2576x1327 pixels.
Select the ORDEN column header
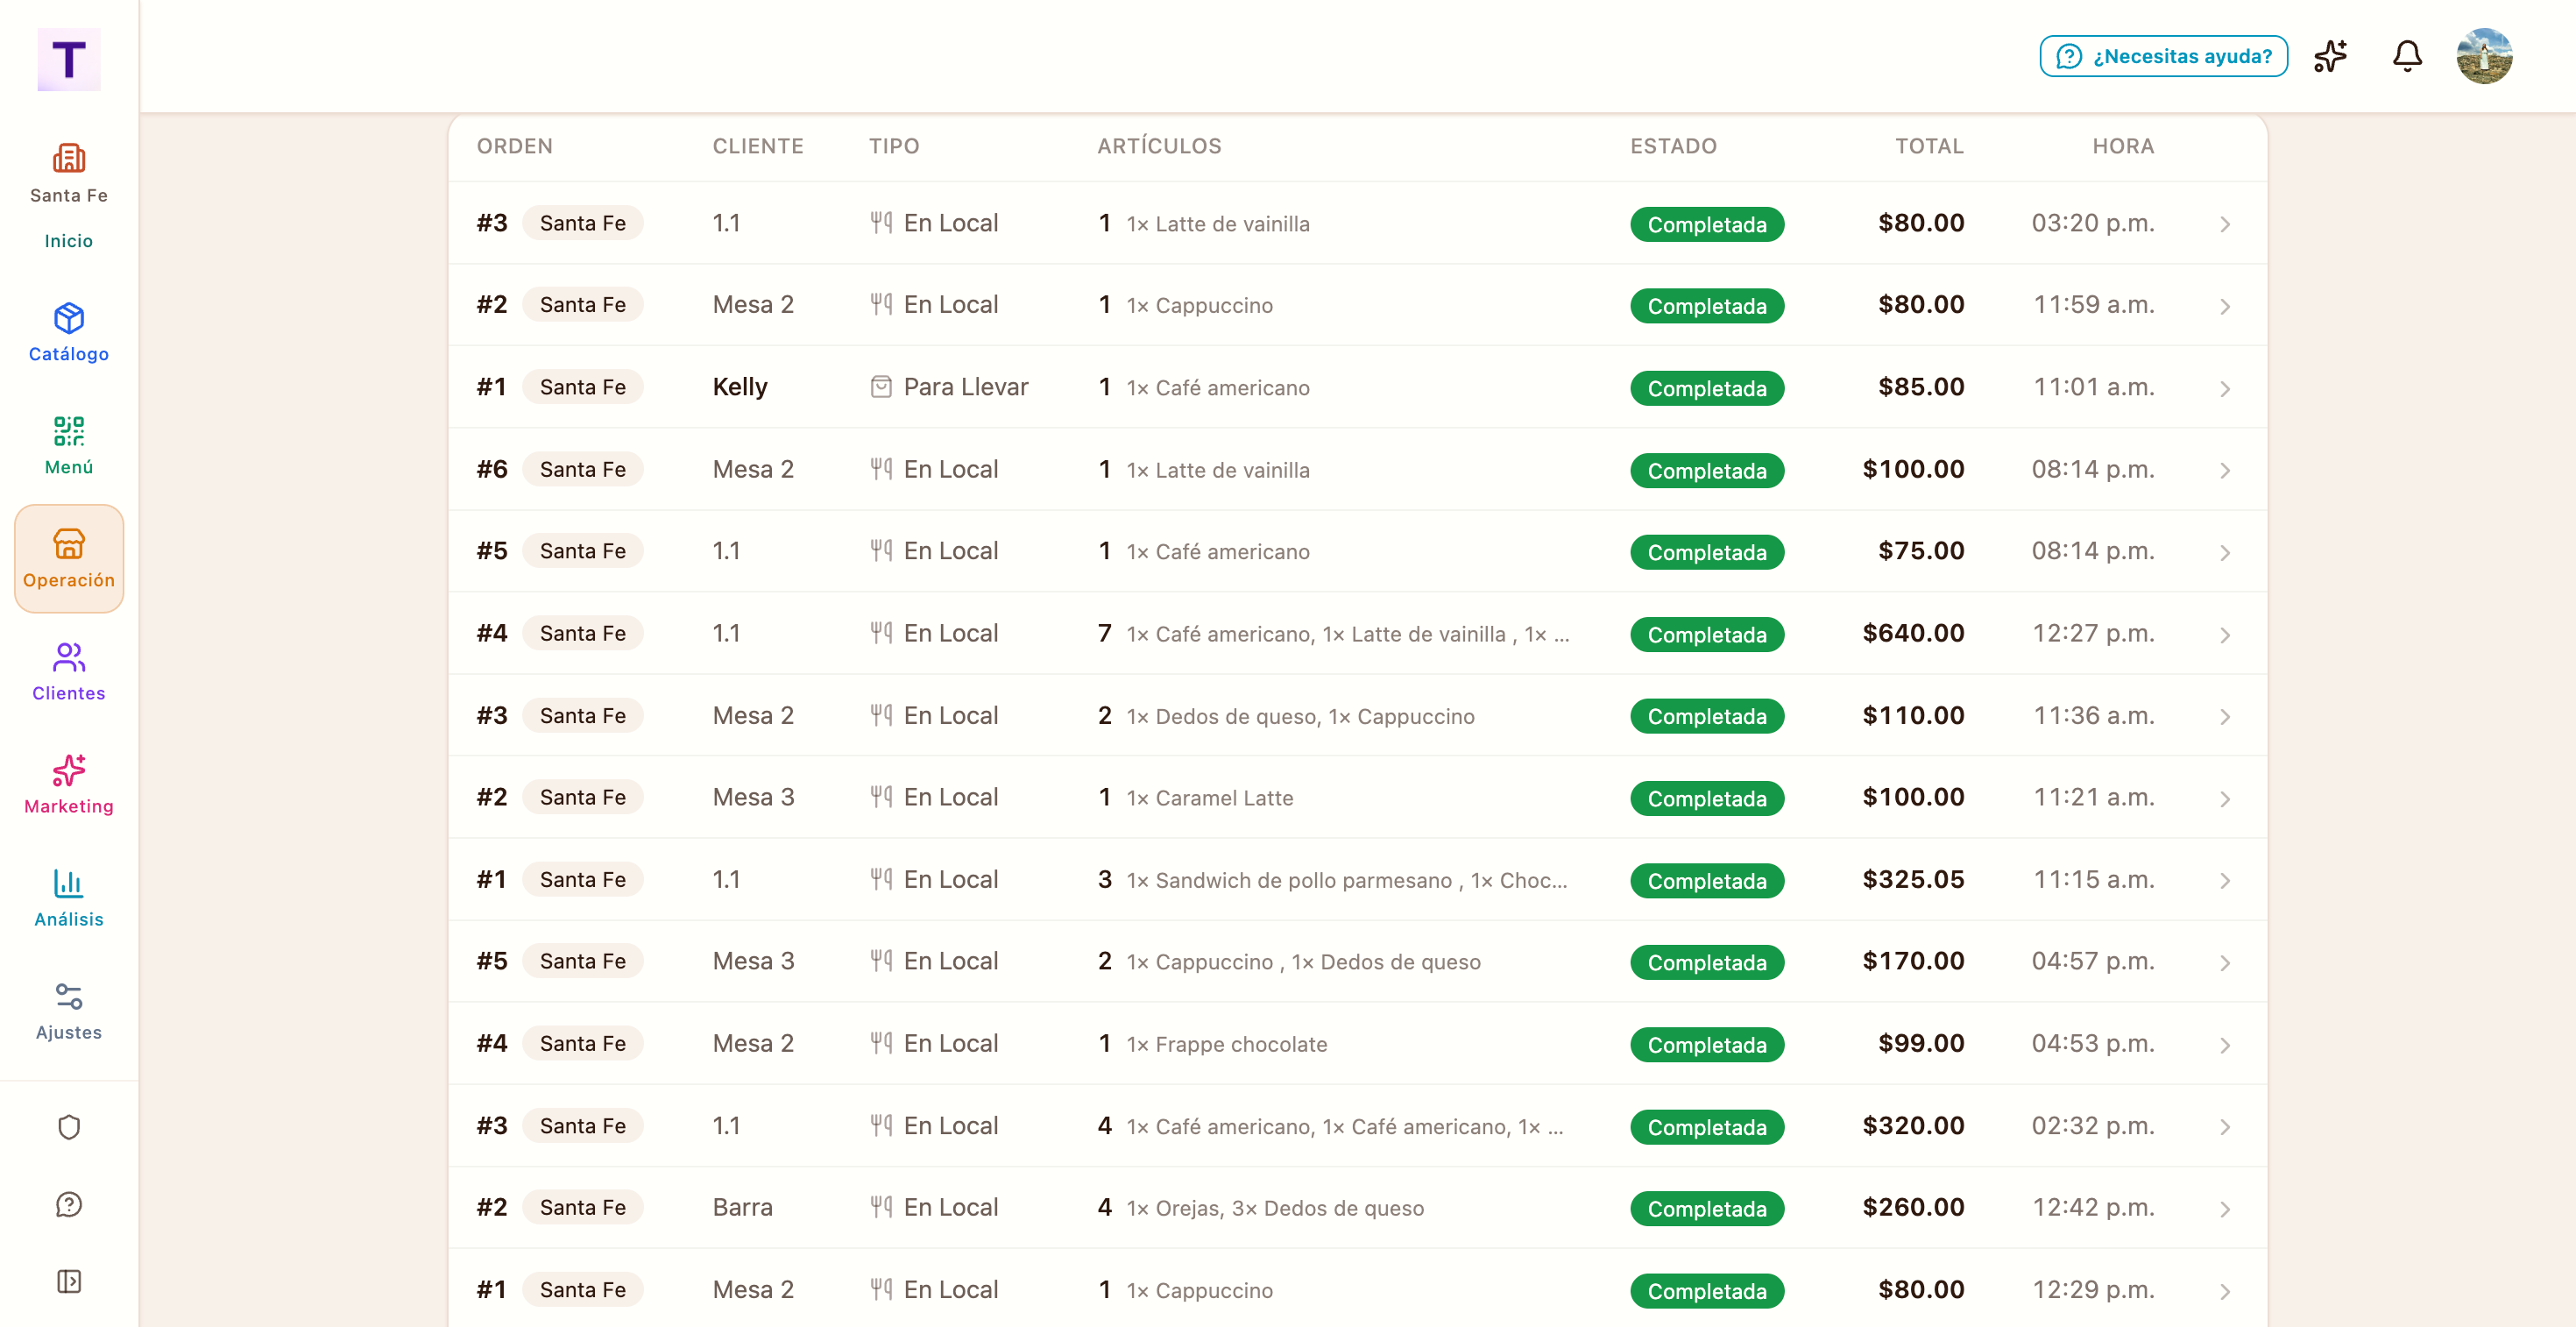click(x=515, y=146)
